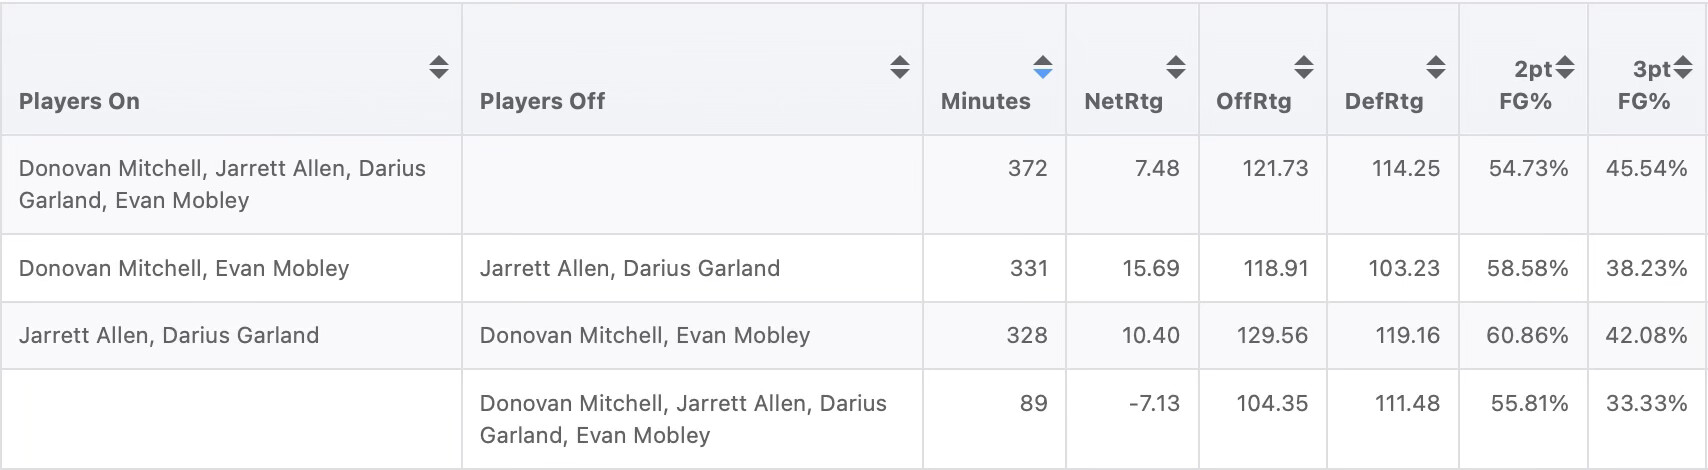1708x470 pixels.
Task: Select the OffRtg column header label
Action: 1253,101
